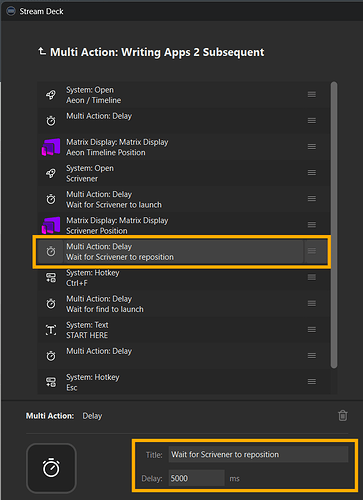Grab drag handle of Delay row above Esc
This screenshot has height=500, width=363.
[312, 356]
